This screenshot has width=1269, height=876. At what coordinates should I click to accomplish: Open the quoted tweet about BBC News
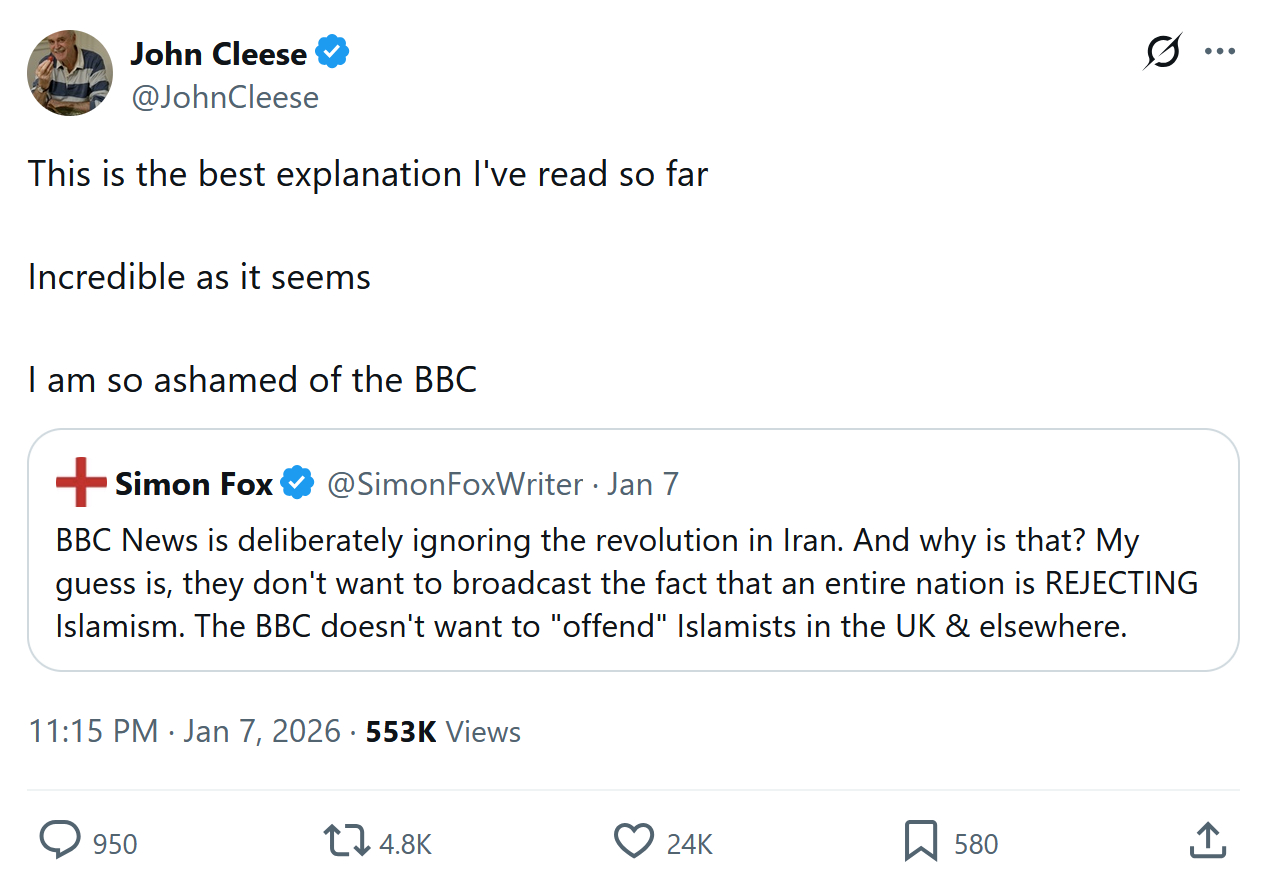click(632, 584)
